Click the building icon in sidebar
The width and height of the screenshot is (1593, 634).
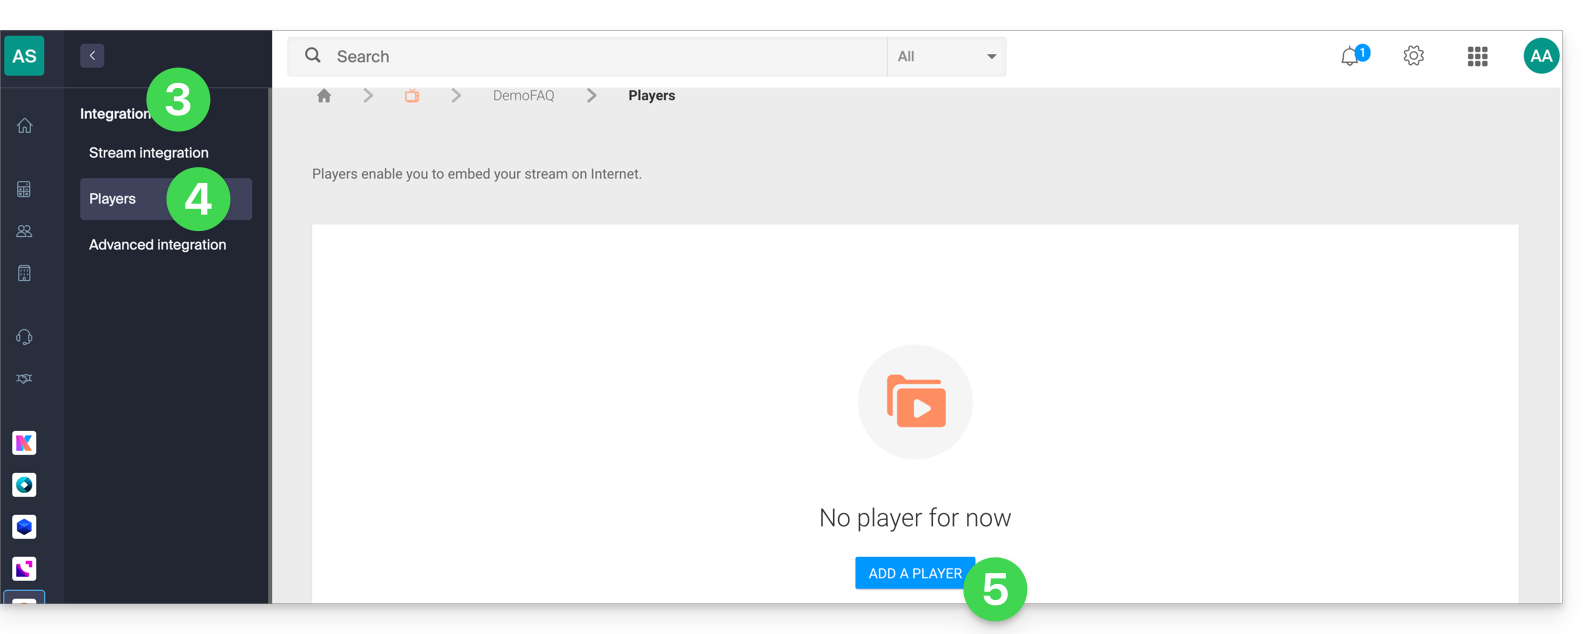[x=24, y=273]
